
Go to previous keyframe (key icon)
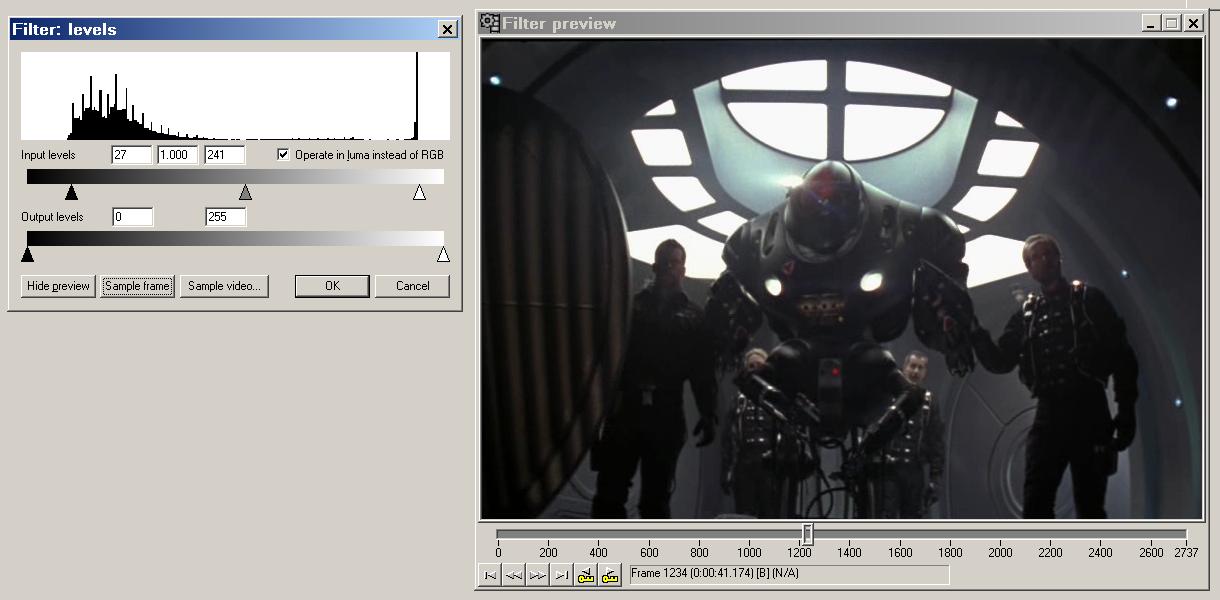pos(586,575)
